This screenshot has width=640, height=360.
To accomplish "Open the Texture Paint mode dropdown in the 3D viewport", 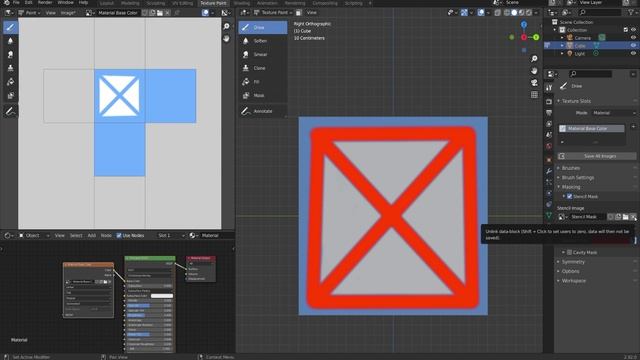I will [x=273, y=13].
